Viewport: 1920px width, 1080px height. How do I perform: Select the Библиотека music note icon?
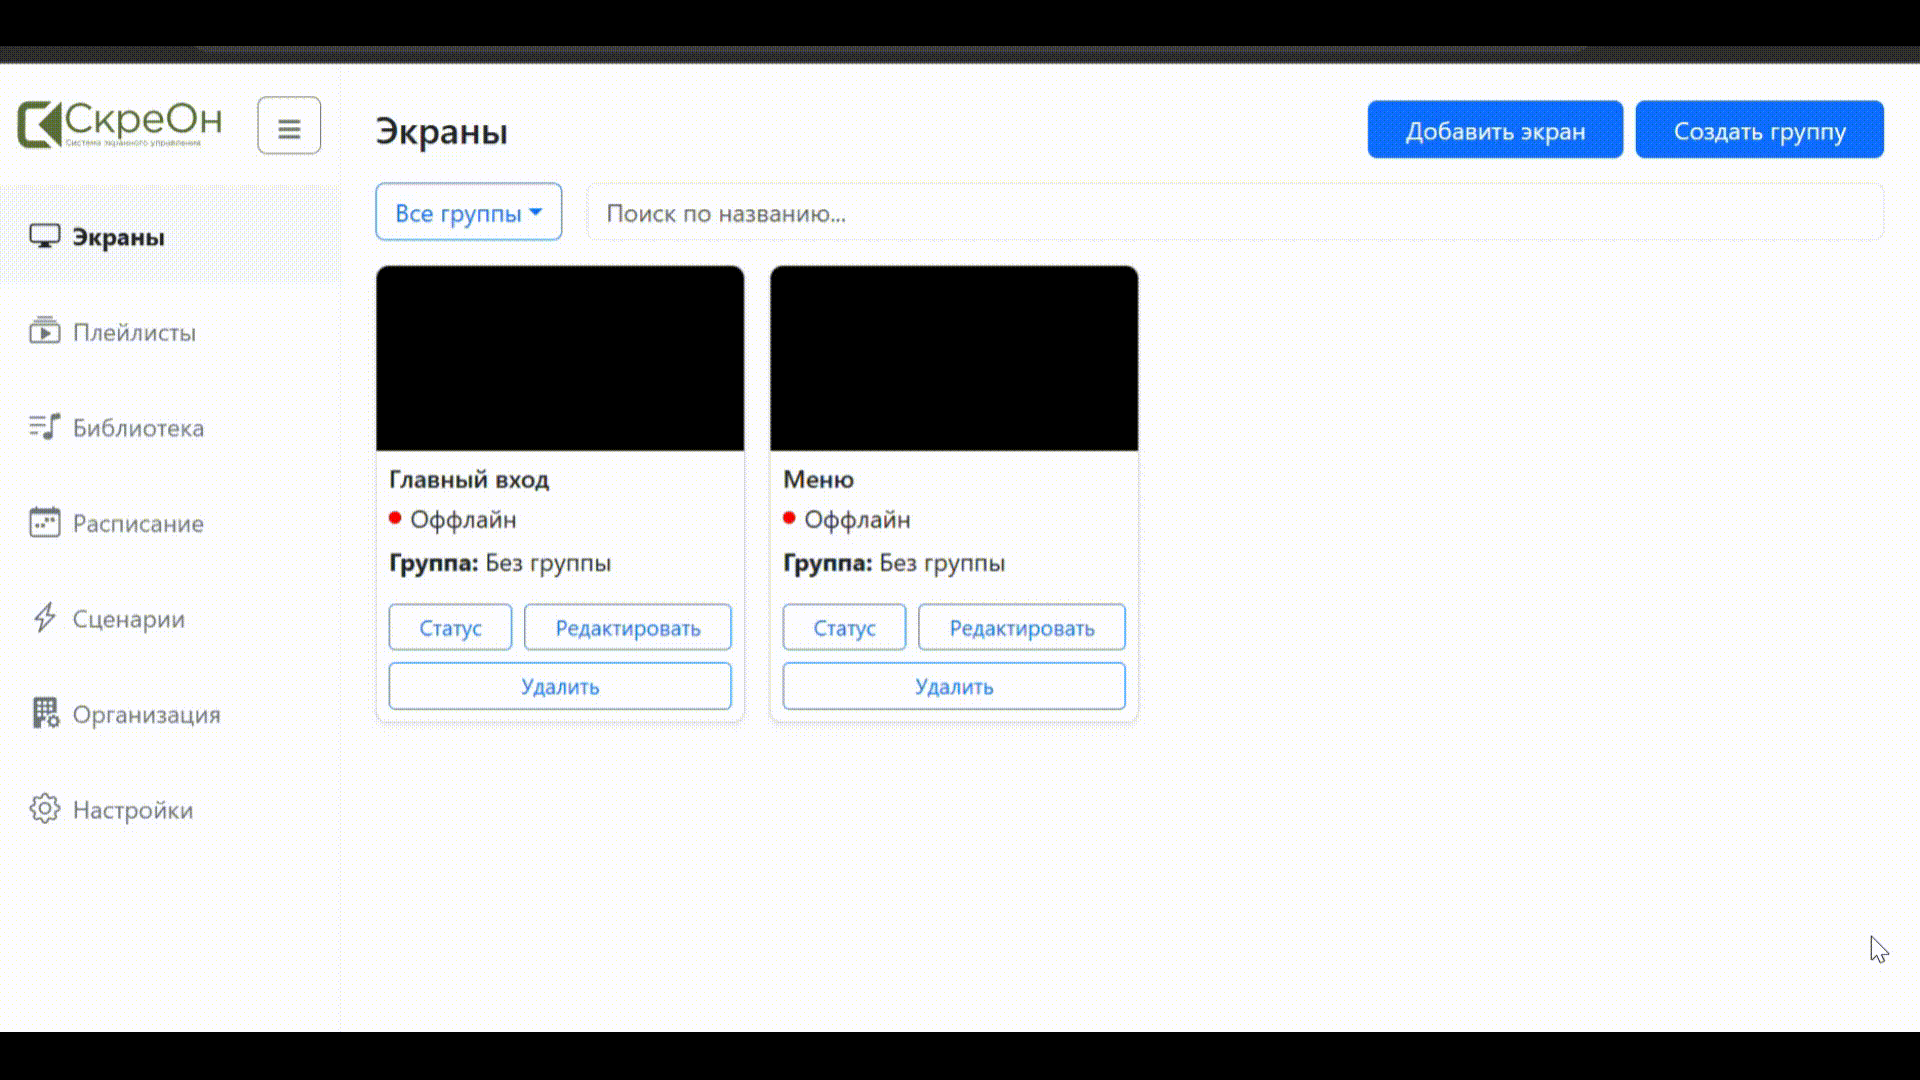pyautogui.click(x=44, y=427)
